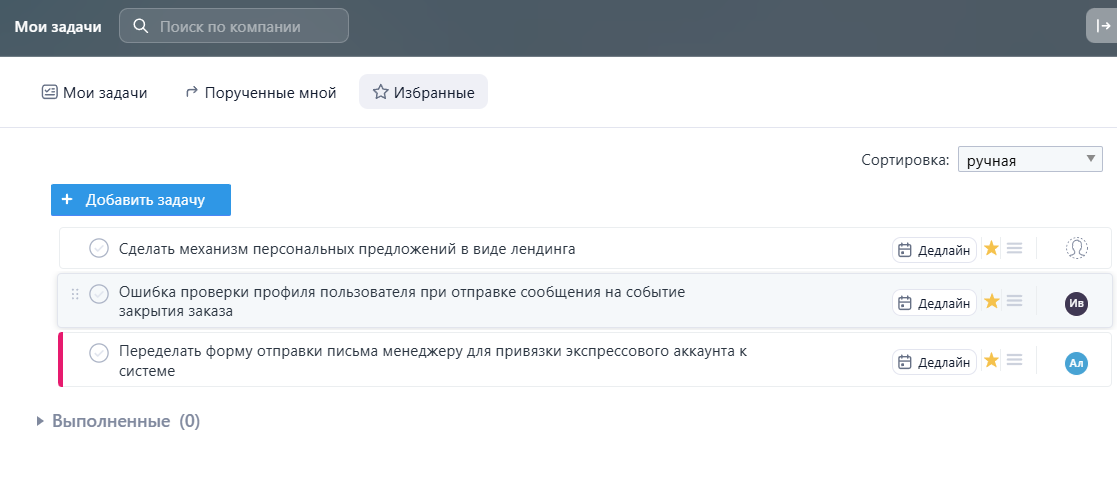Unfavorite the manager letter form task
Image resolution: width=1117 pixels, height=504 pixels.
click(x=991, y=361)
